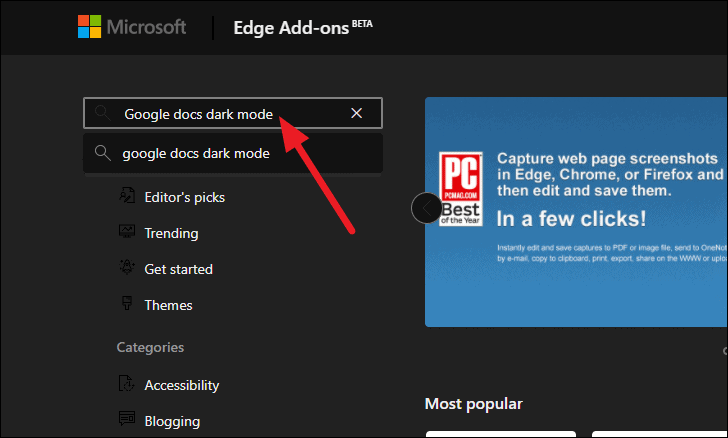This screenshot has height=438, width=728.
Task: Open the Edge Add-ons home title
Action: (303, 27)
